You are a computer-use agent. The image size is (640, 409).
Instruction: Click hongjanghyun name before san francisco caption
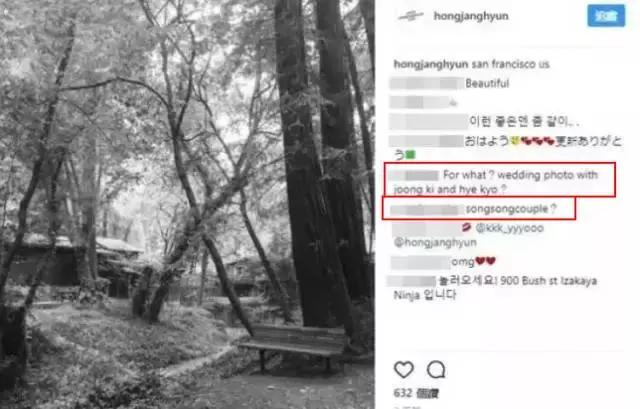pyautogui.click(x=431, y=64)
